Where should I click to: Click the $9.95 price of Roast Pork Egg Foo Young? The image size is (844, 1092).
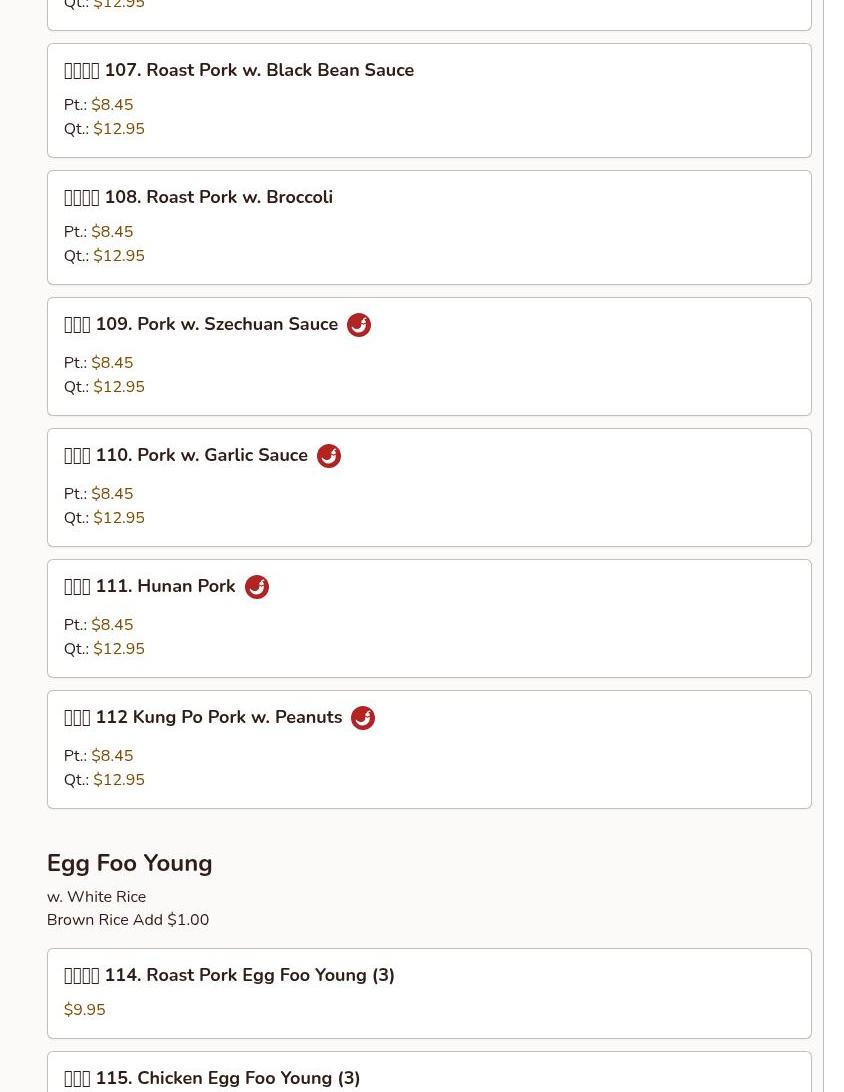pyautogui.click(x=84, y=1009)
